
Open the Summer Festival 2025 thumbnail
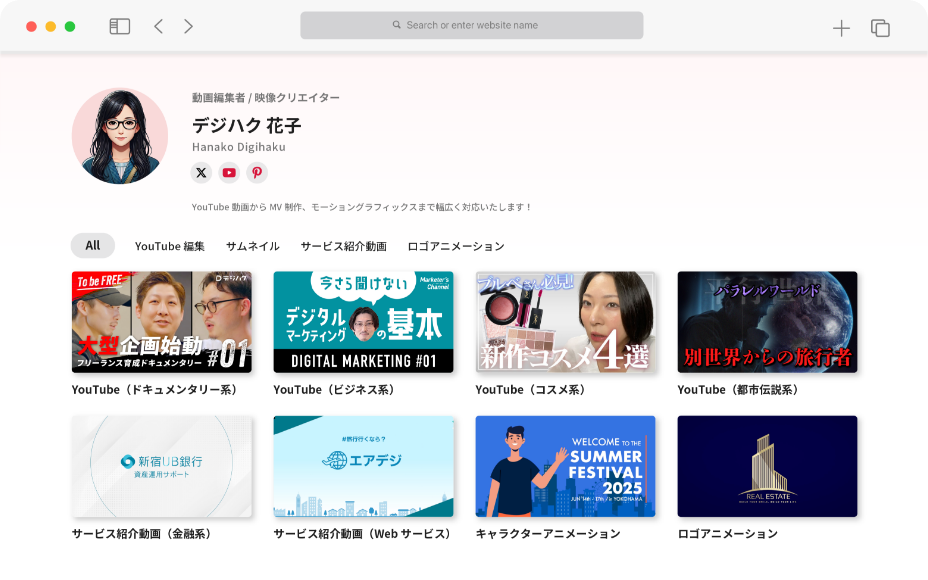point(565,466)
